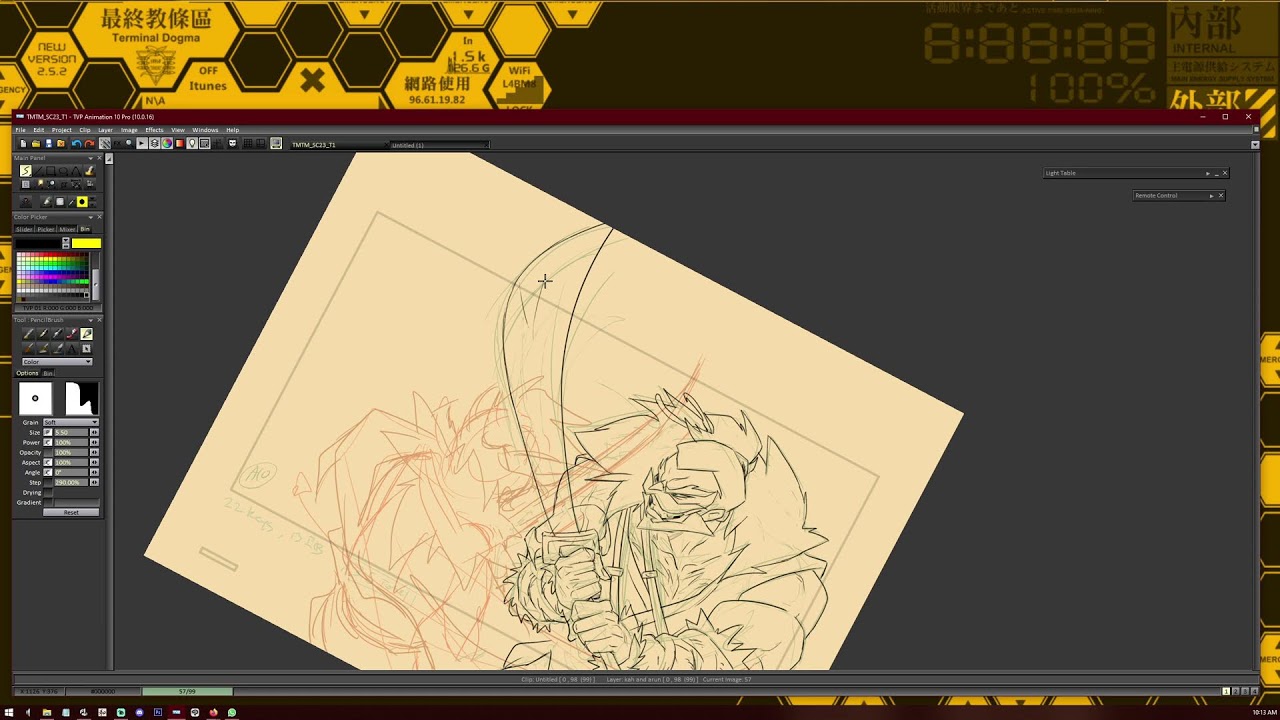1280x720 pixels.
Task: Open the File menu
Action: tap(20, 130)
